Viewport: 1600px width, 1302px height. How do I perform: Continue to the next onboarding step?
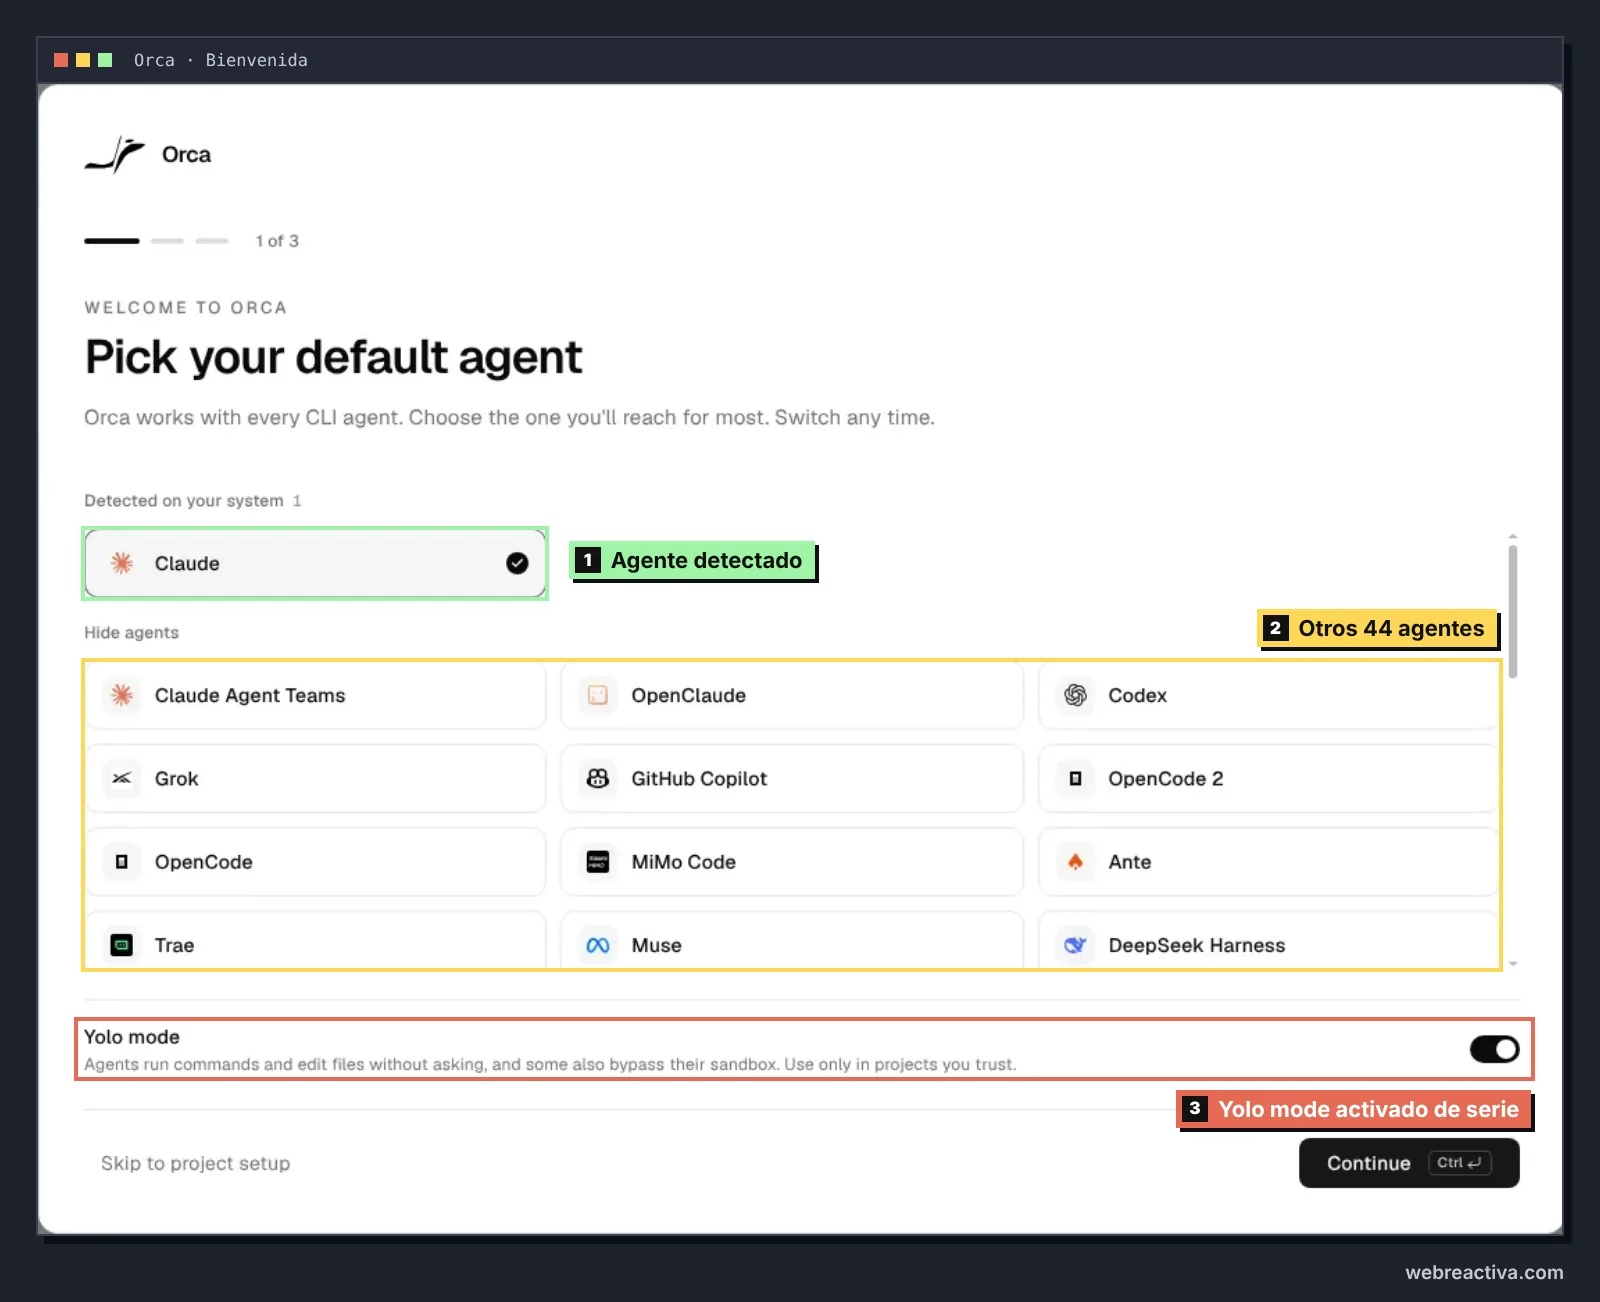click(x=1409, y=1163)
